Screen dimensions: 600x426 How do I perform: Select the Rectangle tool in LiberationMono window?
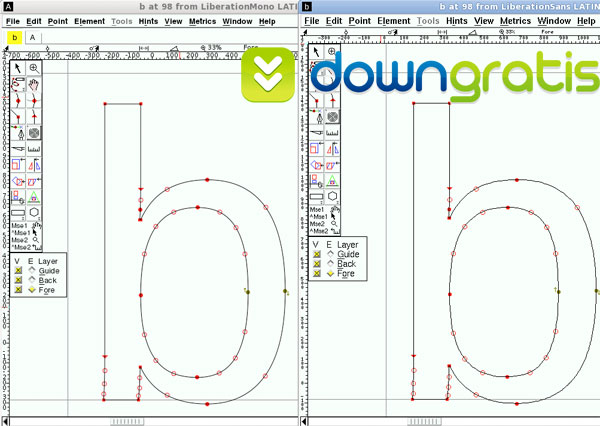[x=18, y=213]
